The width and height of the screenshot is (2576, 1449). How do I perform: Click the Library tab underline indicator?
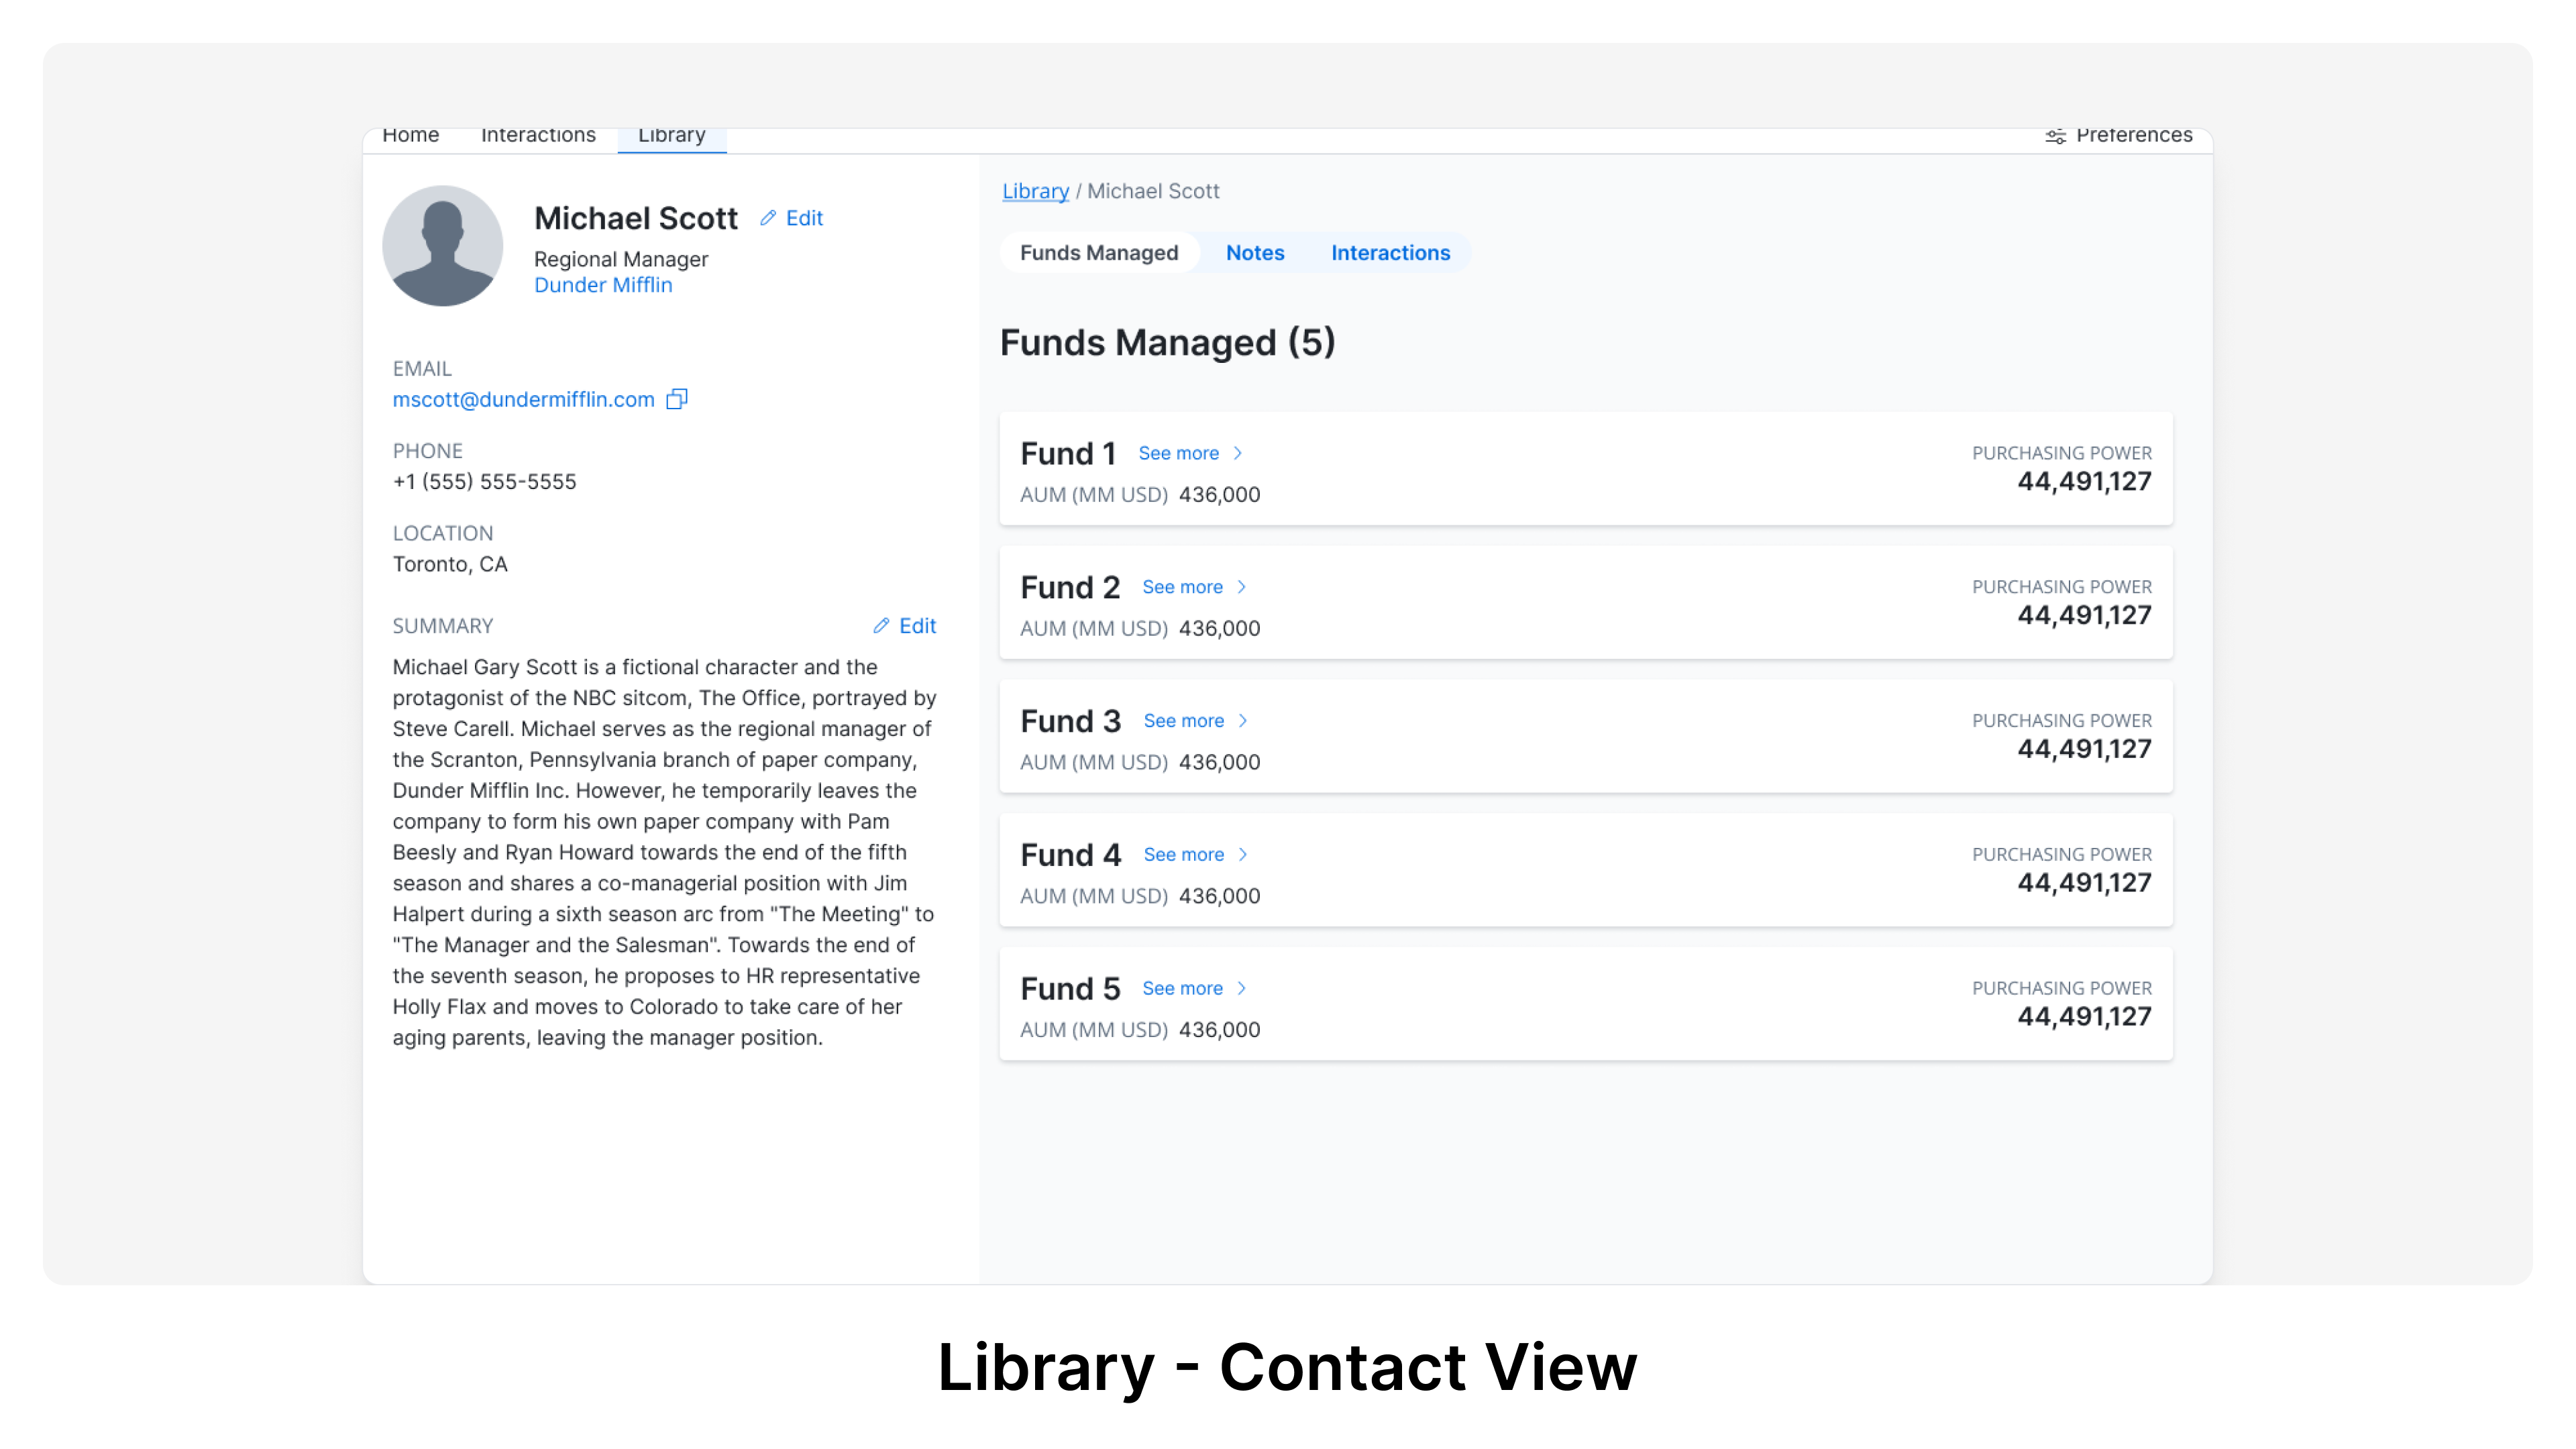click(671, 152)
